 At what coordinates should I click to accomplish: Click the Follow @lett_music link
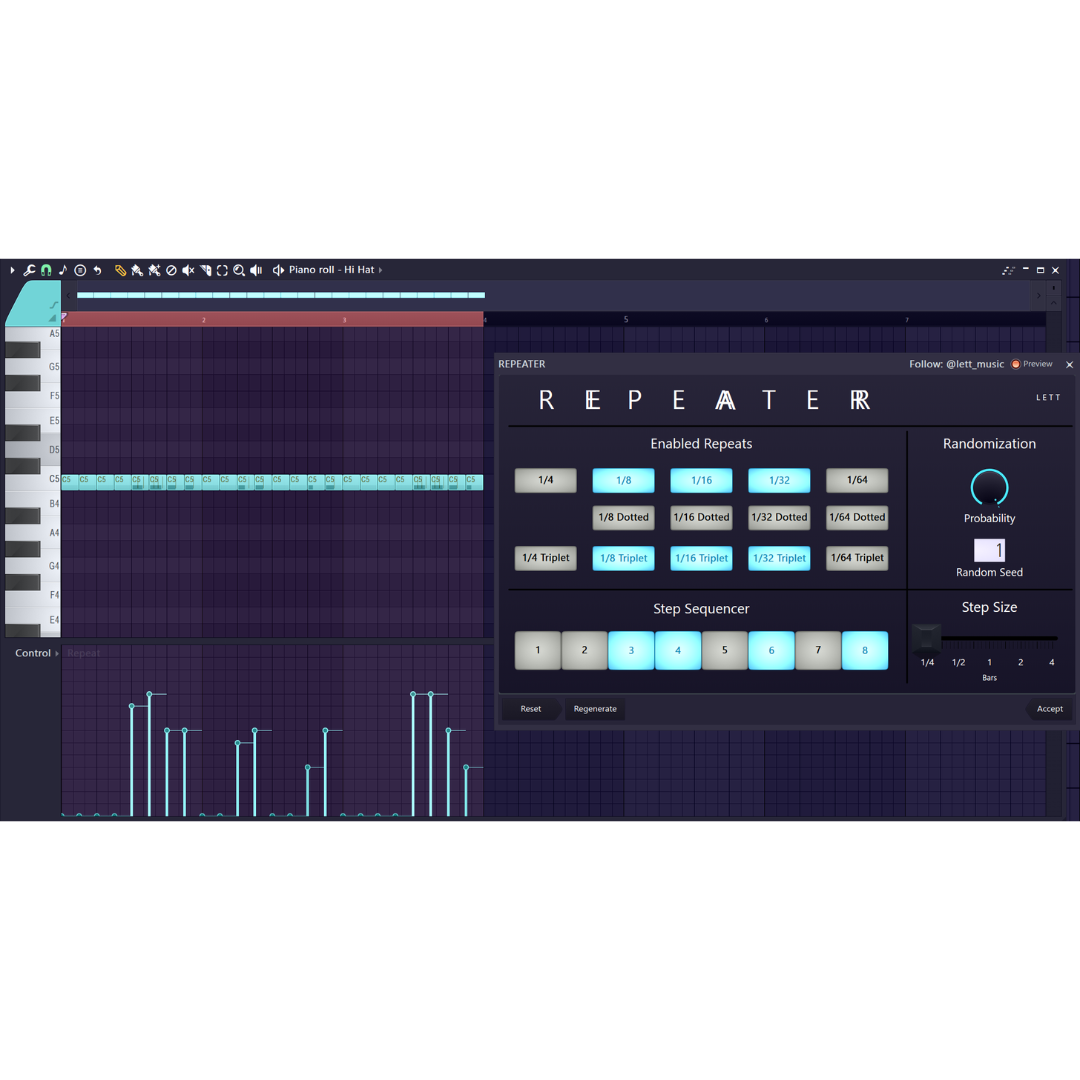pyautogui.click(x=956, y=364)
